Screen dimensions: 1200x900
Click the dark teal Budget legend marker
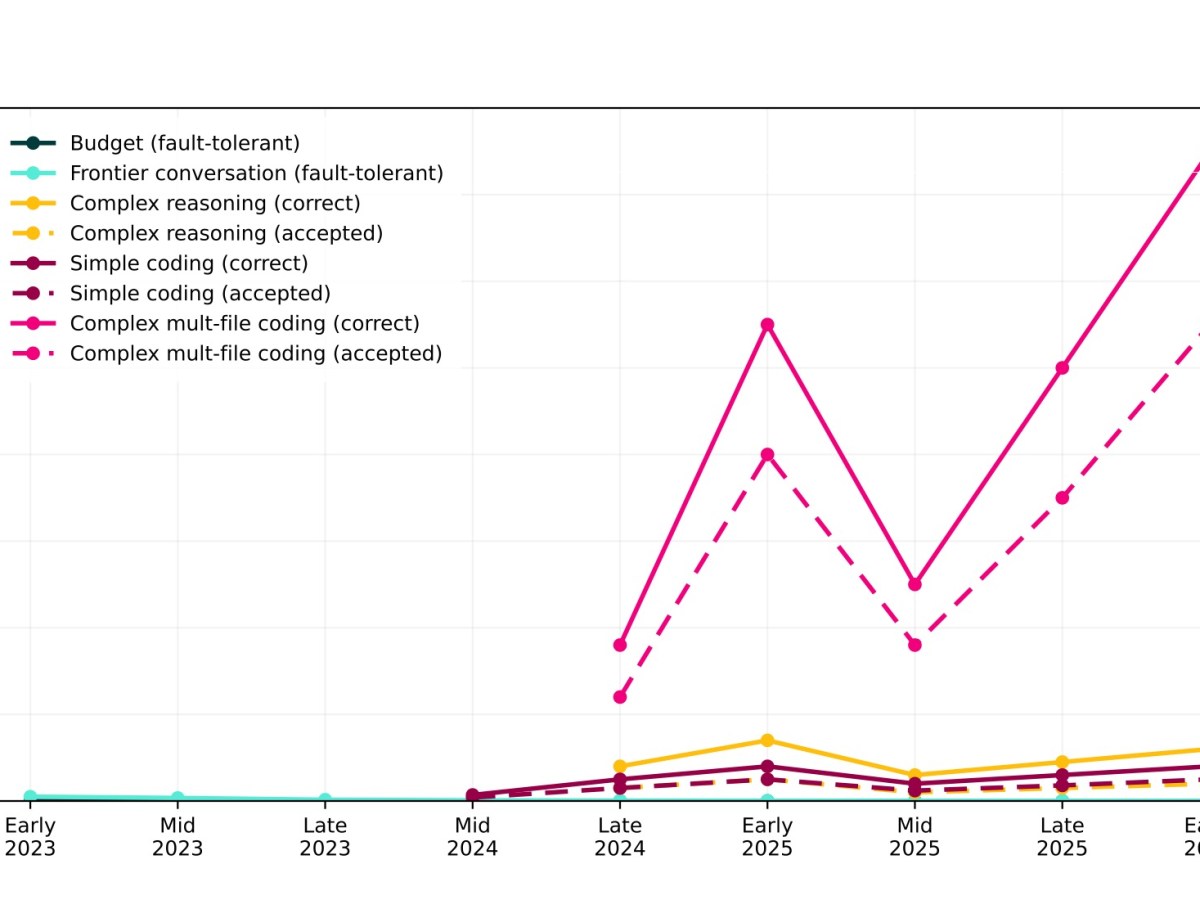coord(33,143)
